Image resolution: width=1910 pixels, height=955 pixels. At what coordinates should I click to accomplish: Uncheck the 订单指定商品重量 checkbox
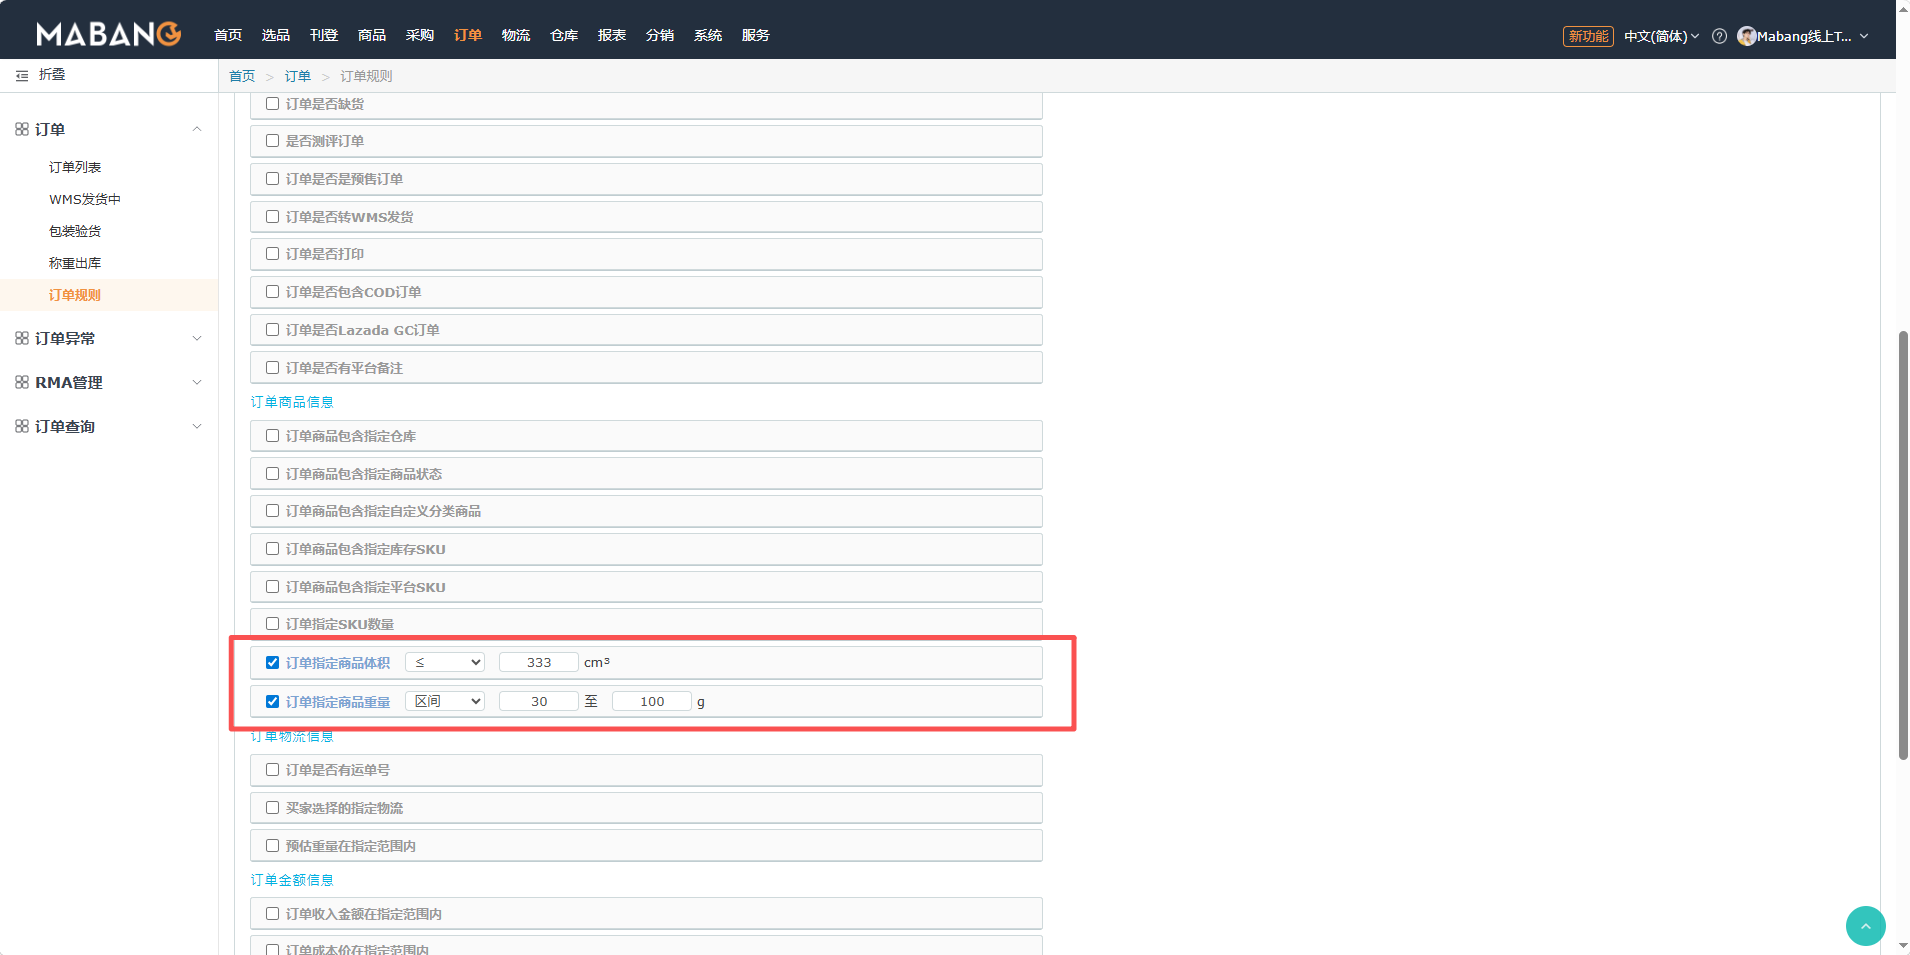click(x=272, y=701)
